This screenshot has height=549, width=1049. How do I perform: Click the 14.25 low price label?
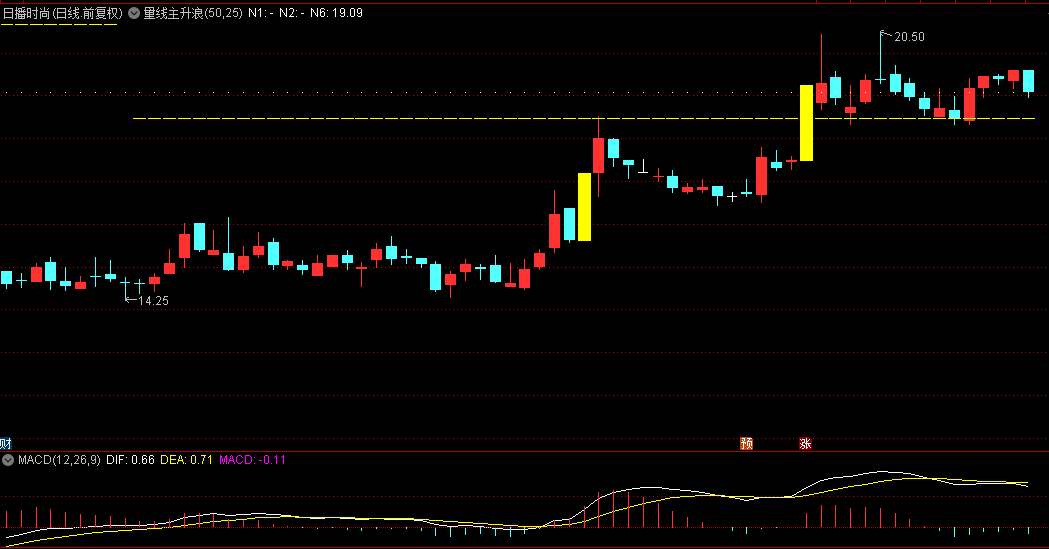click(x=153, y=301)
